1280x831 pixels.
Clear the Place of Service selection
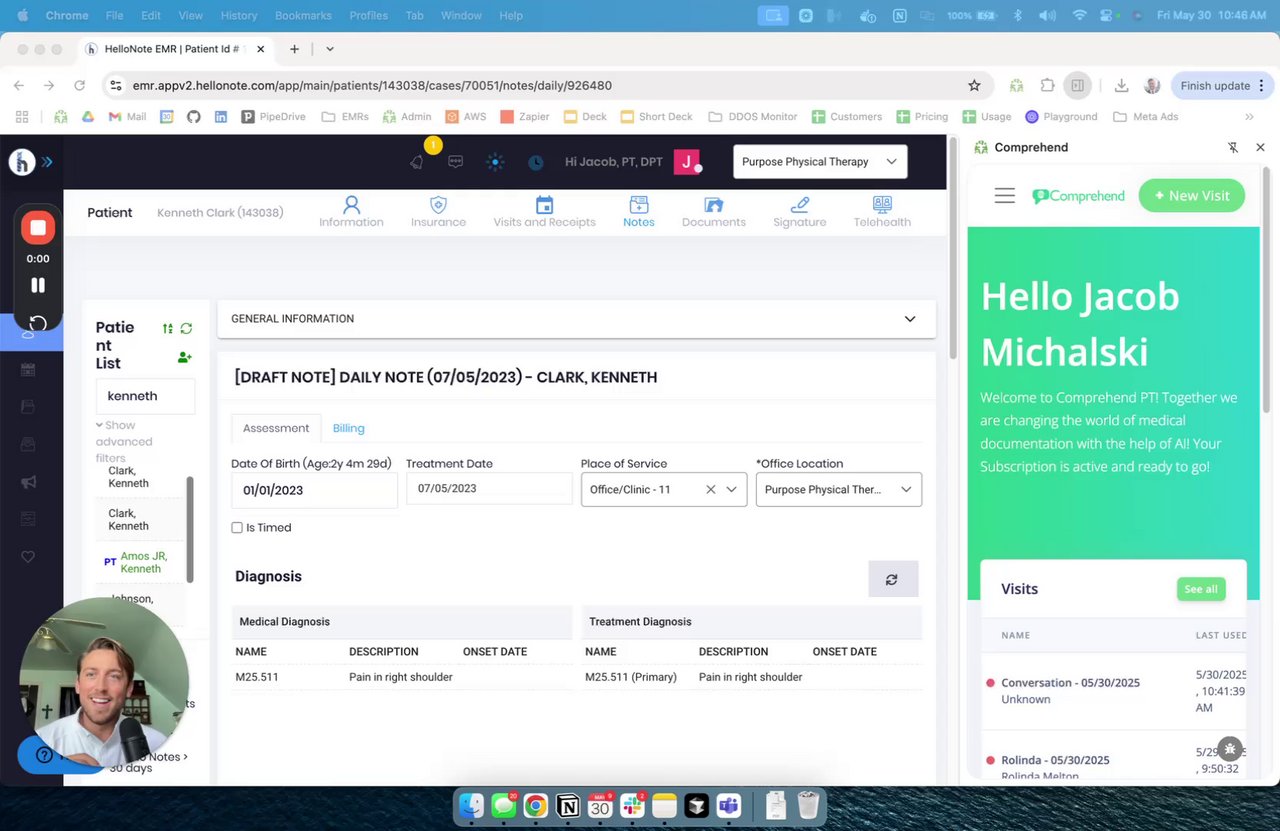(x=710, y=490)
